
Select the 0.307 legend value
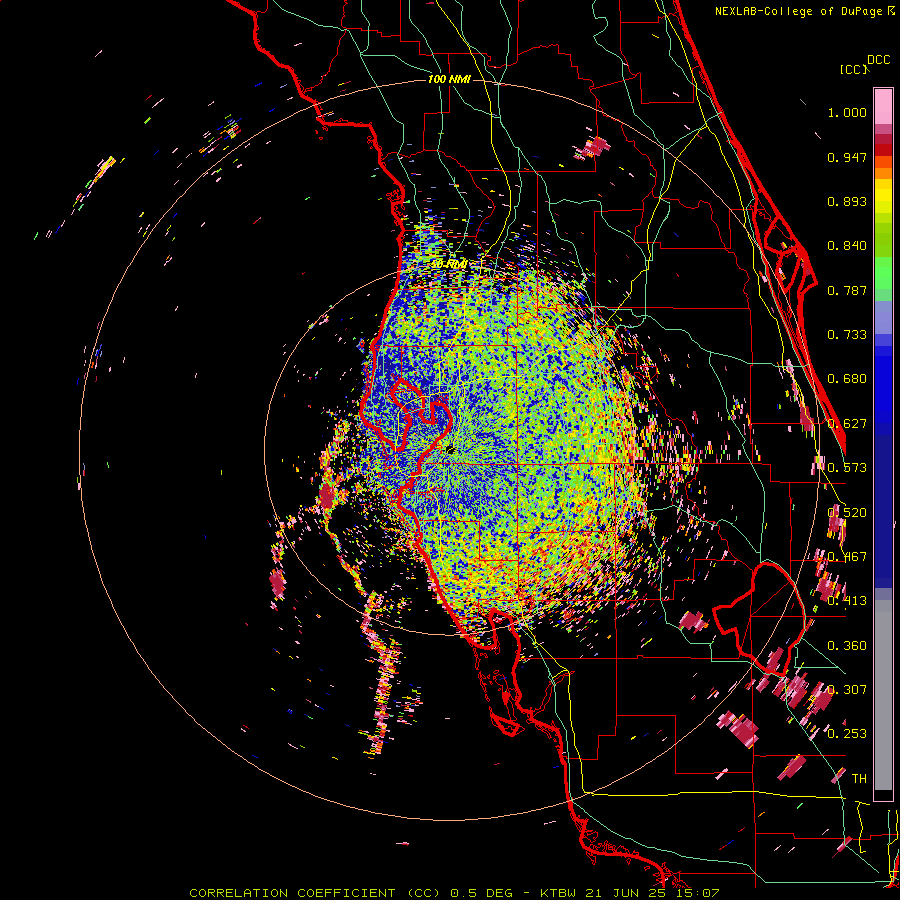point(847,690)
